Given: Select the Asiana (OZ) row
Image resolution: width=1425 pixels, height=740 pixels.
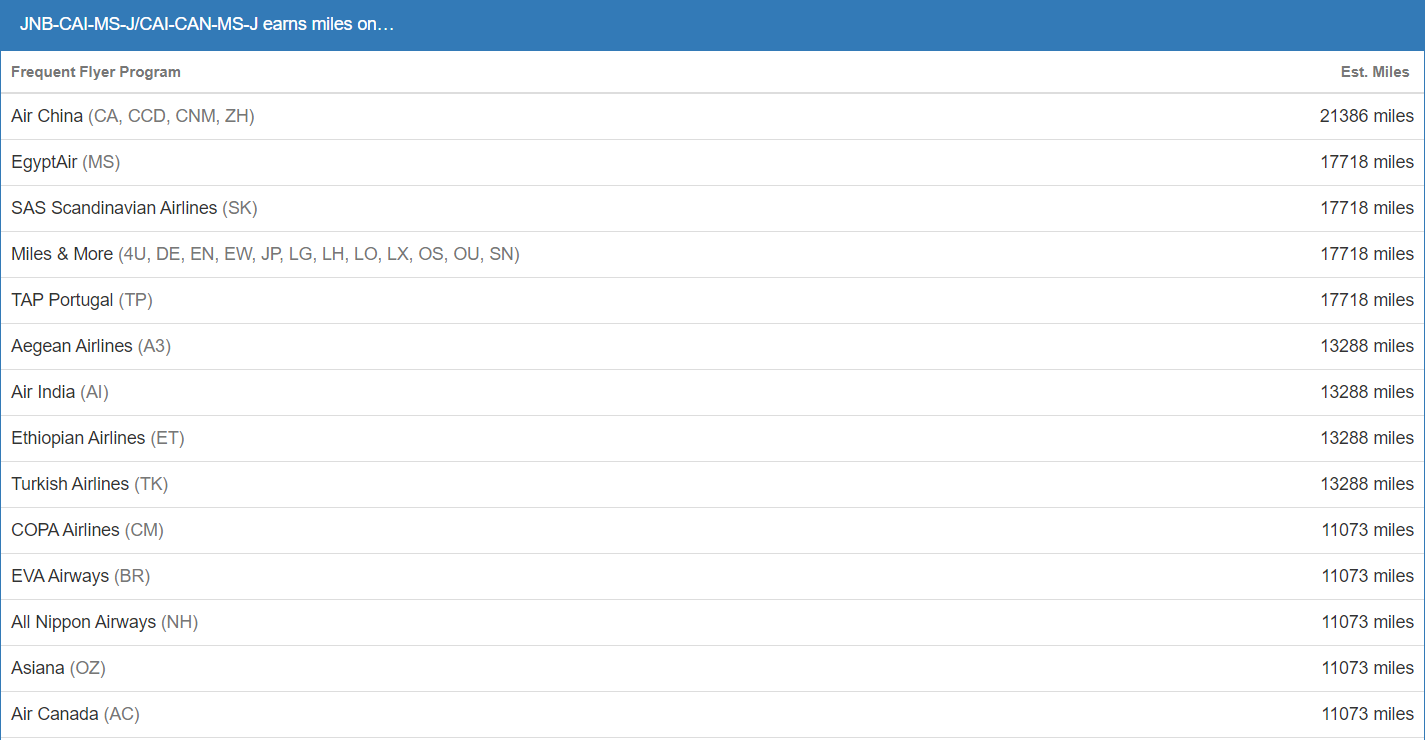Looking at the screenshot, I should (x=58, y=668).
